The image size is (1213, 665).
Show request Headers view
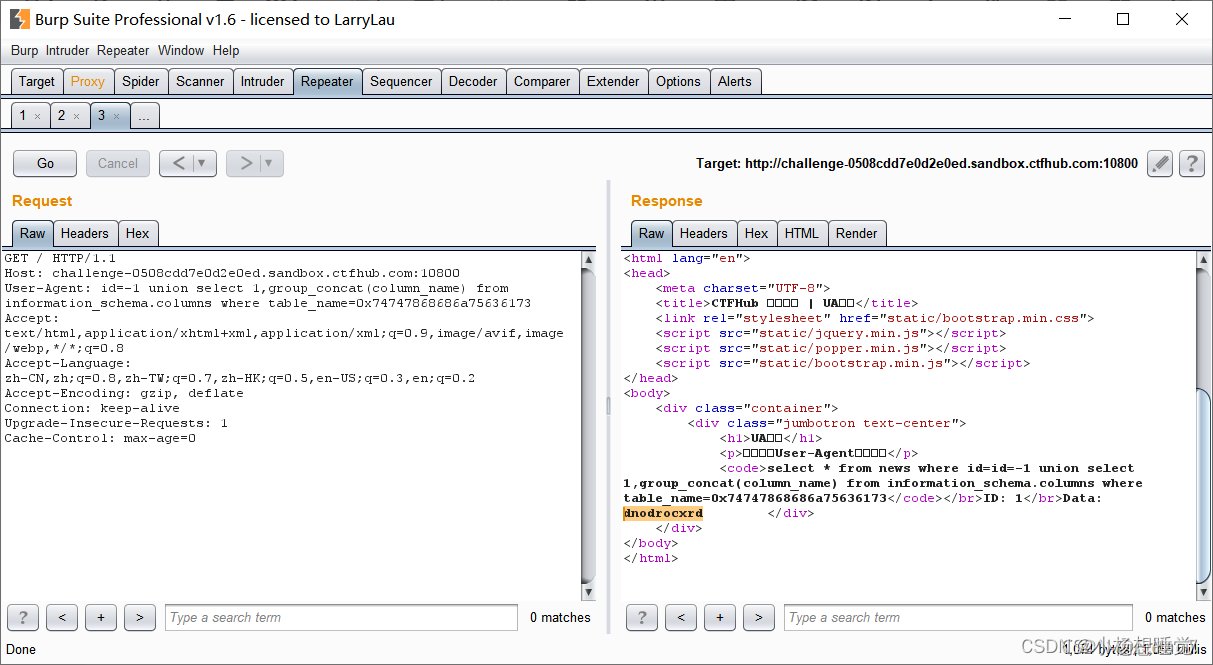(x=85, y=233)
